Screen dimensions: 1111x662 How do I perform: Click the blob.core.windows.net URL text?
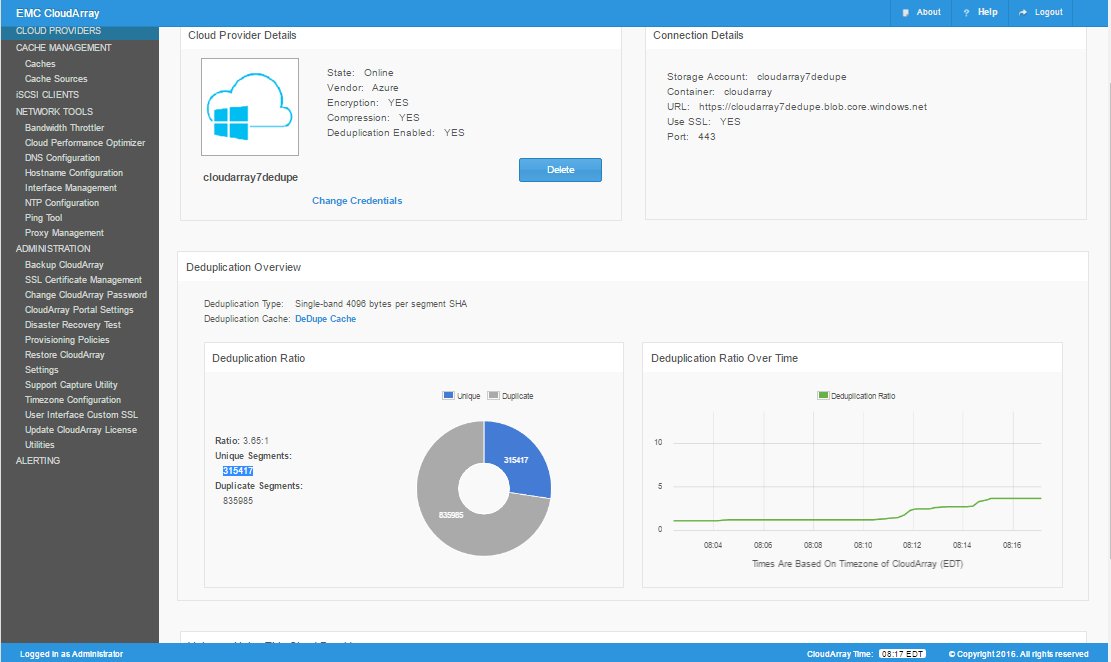click(813, 107)
